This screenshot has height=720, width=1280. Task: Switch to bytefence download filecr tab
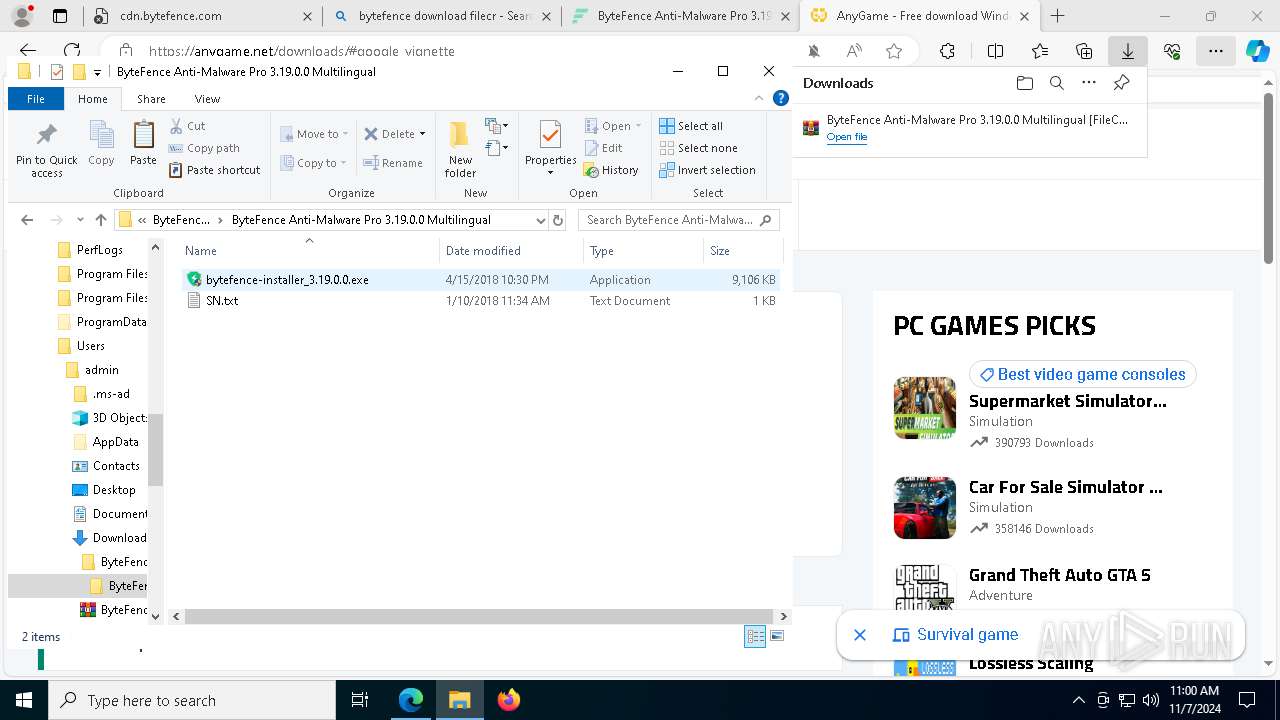click(444, 16)
